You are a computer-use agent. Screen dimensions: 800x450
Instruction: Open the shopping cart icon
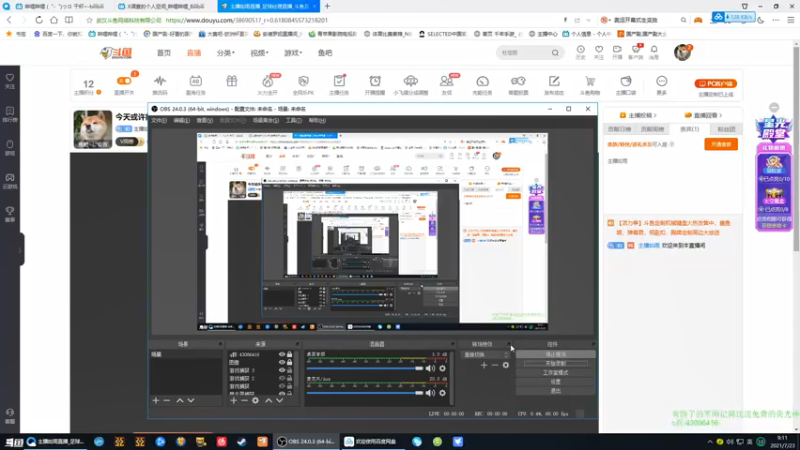pos(590,81)
